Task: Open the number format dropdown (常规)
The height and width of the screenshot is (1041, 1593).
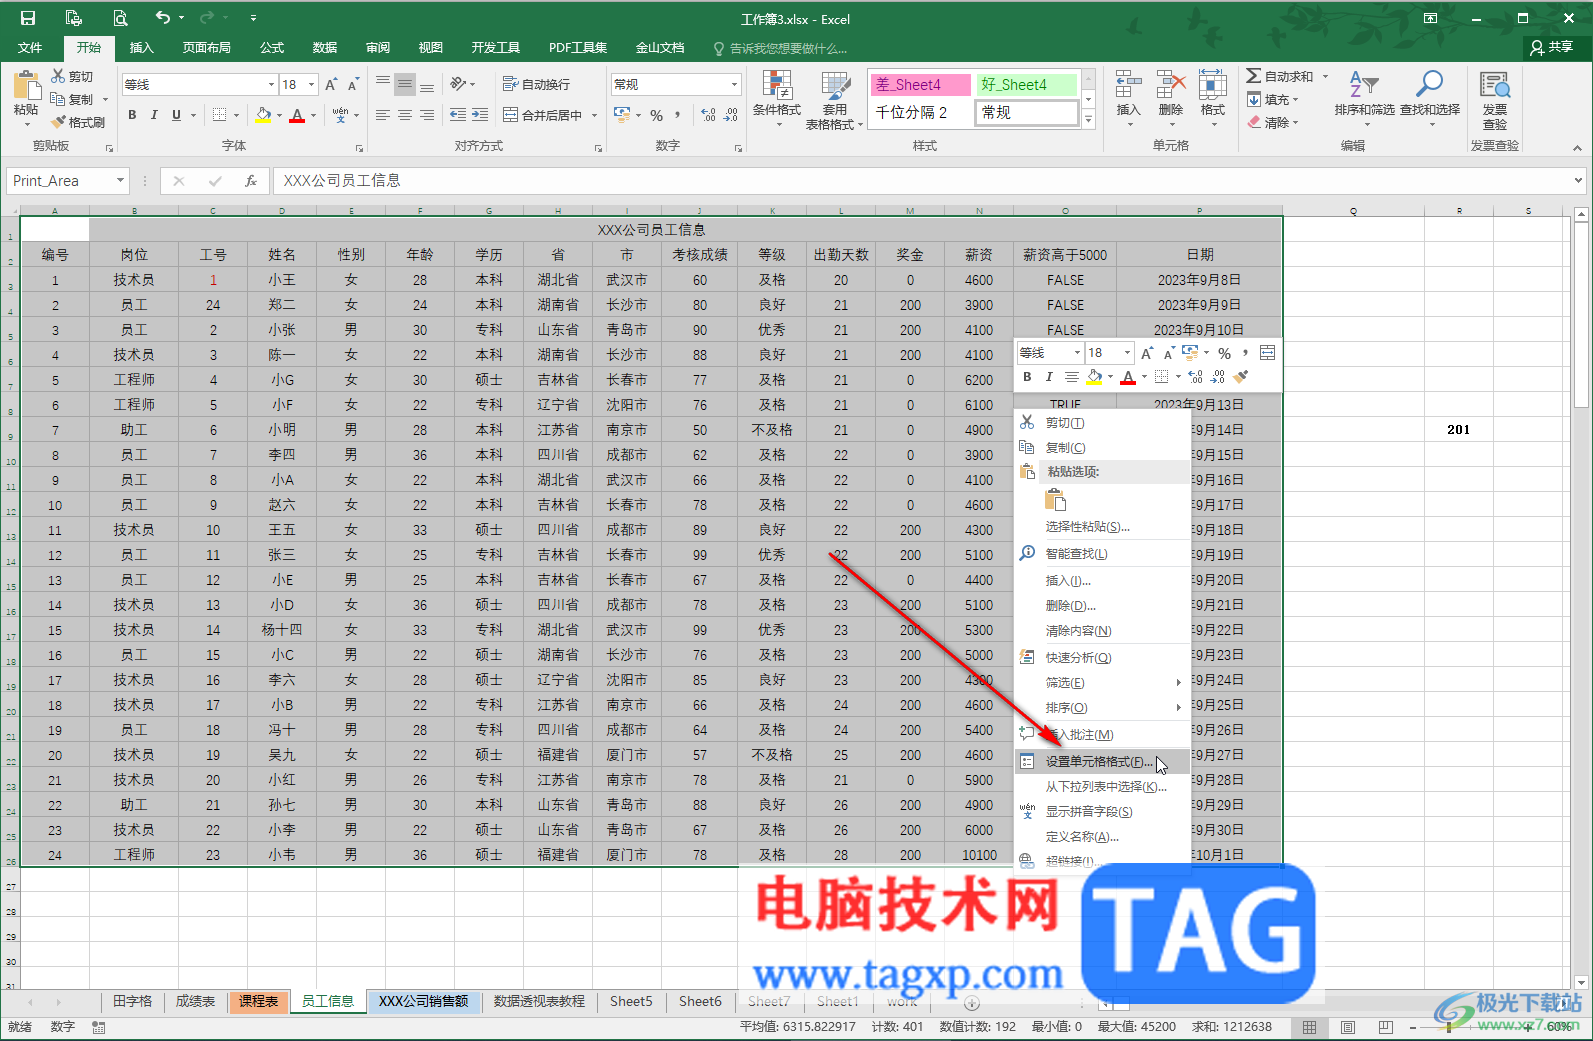Action: (734, 85)
